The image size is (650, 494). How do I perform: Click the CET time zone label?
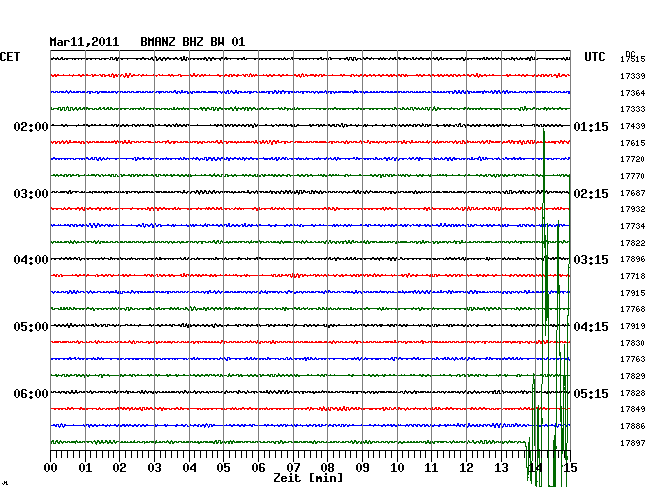click(10, 57)
